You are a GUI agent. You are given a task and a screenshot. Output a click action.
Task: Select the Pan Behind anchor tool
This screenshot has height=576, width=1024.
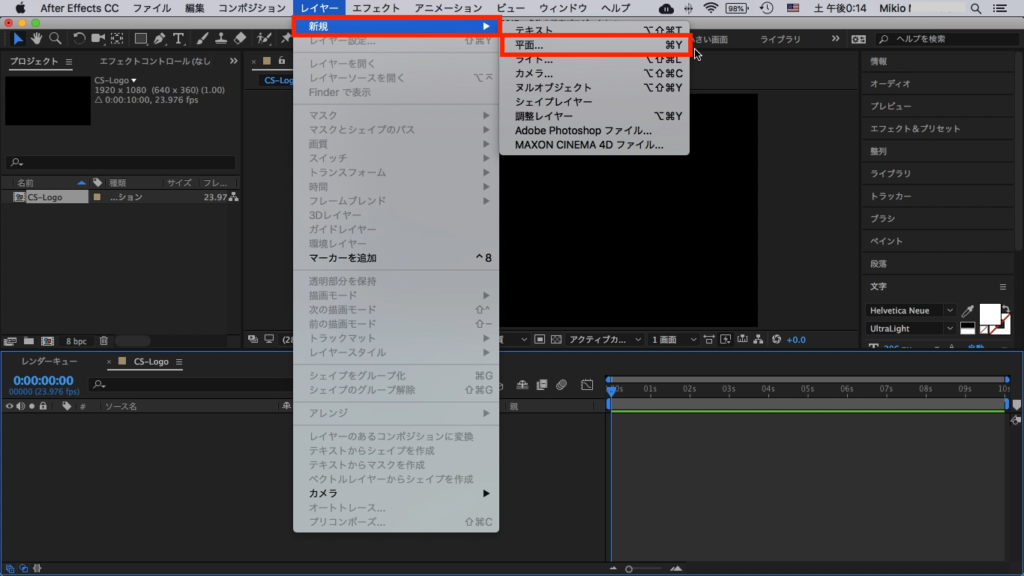pyautogui.click(x=118, y=39)
